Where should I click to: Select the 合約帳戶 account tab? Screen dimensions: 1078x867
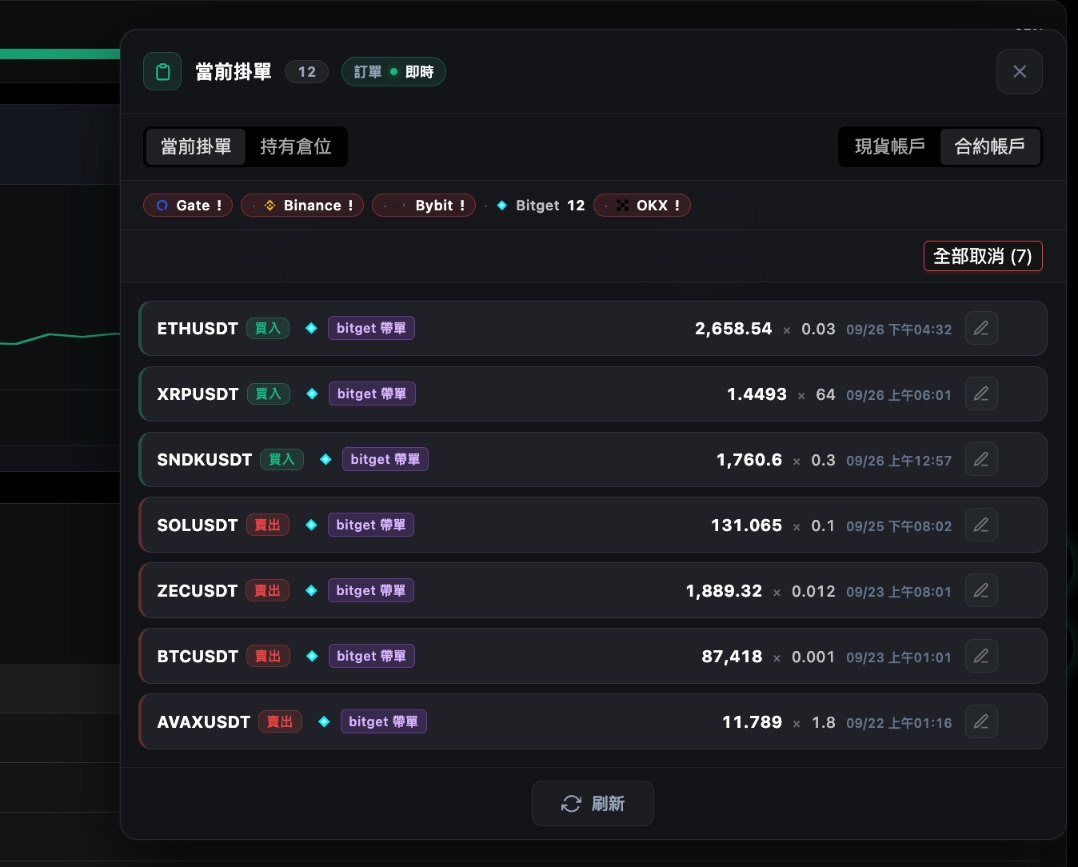(989, 146)
